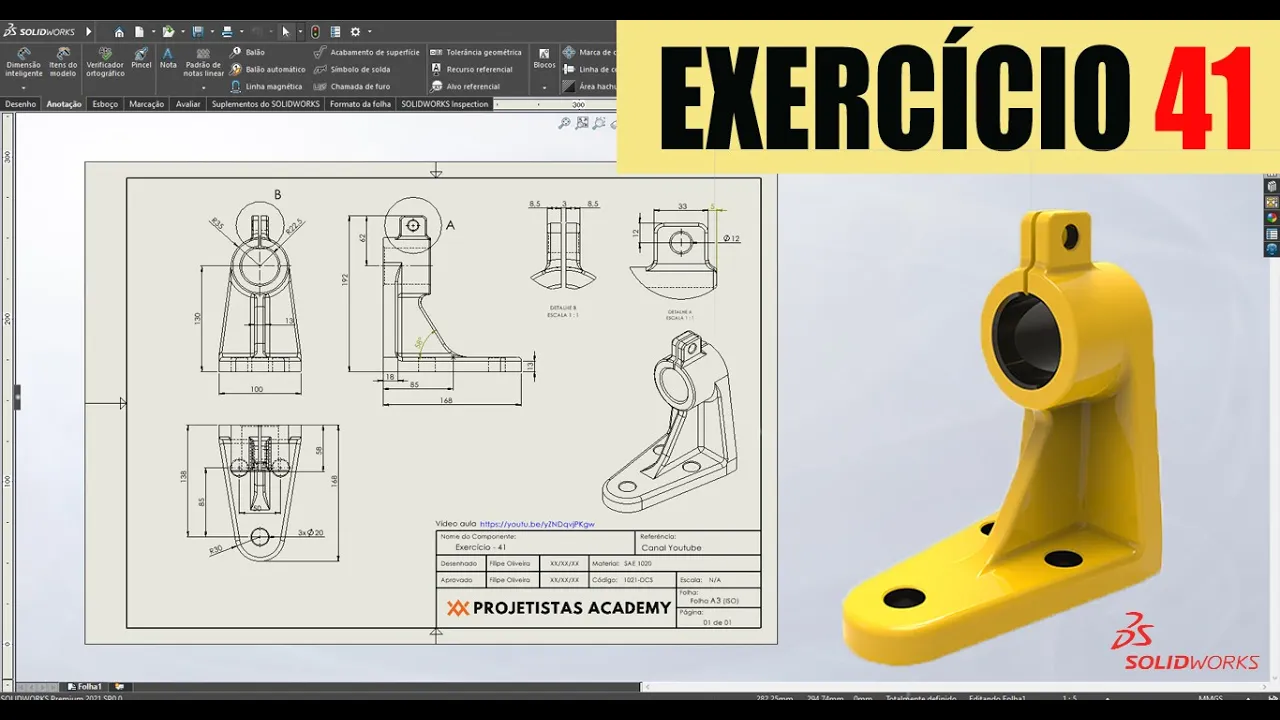This screenshot has width=1280, height=720.
Task: Switch to the Avaliar tab
Action: pyautogui.click(x=188, y=104)
